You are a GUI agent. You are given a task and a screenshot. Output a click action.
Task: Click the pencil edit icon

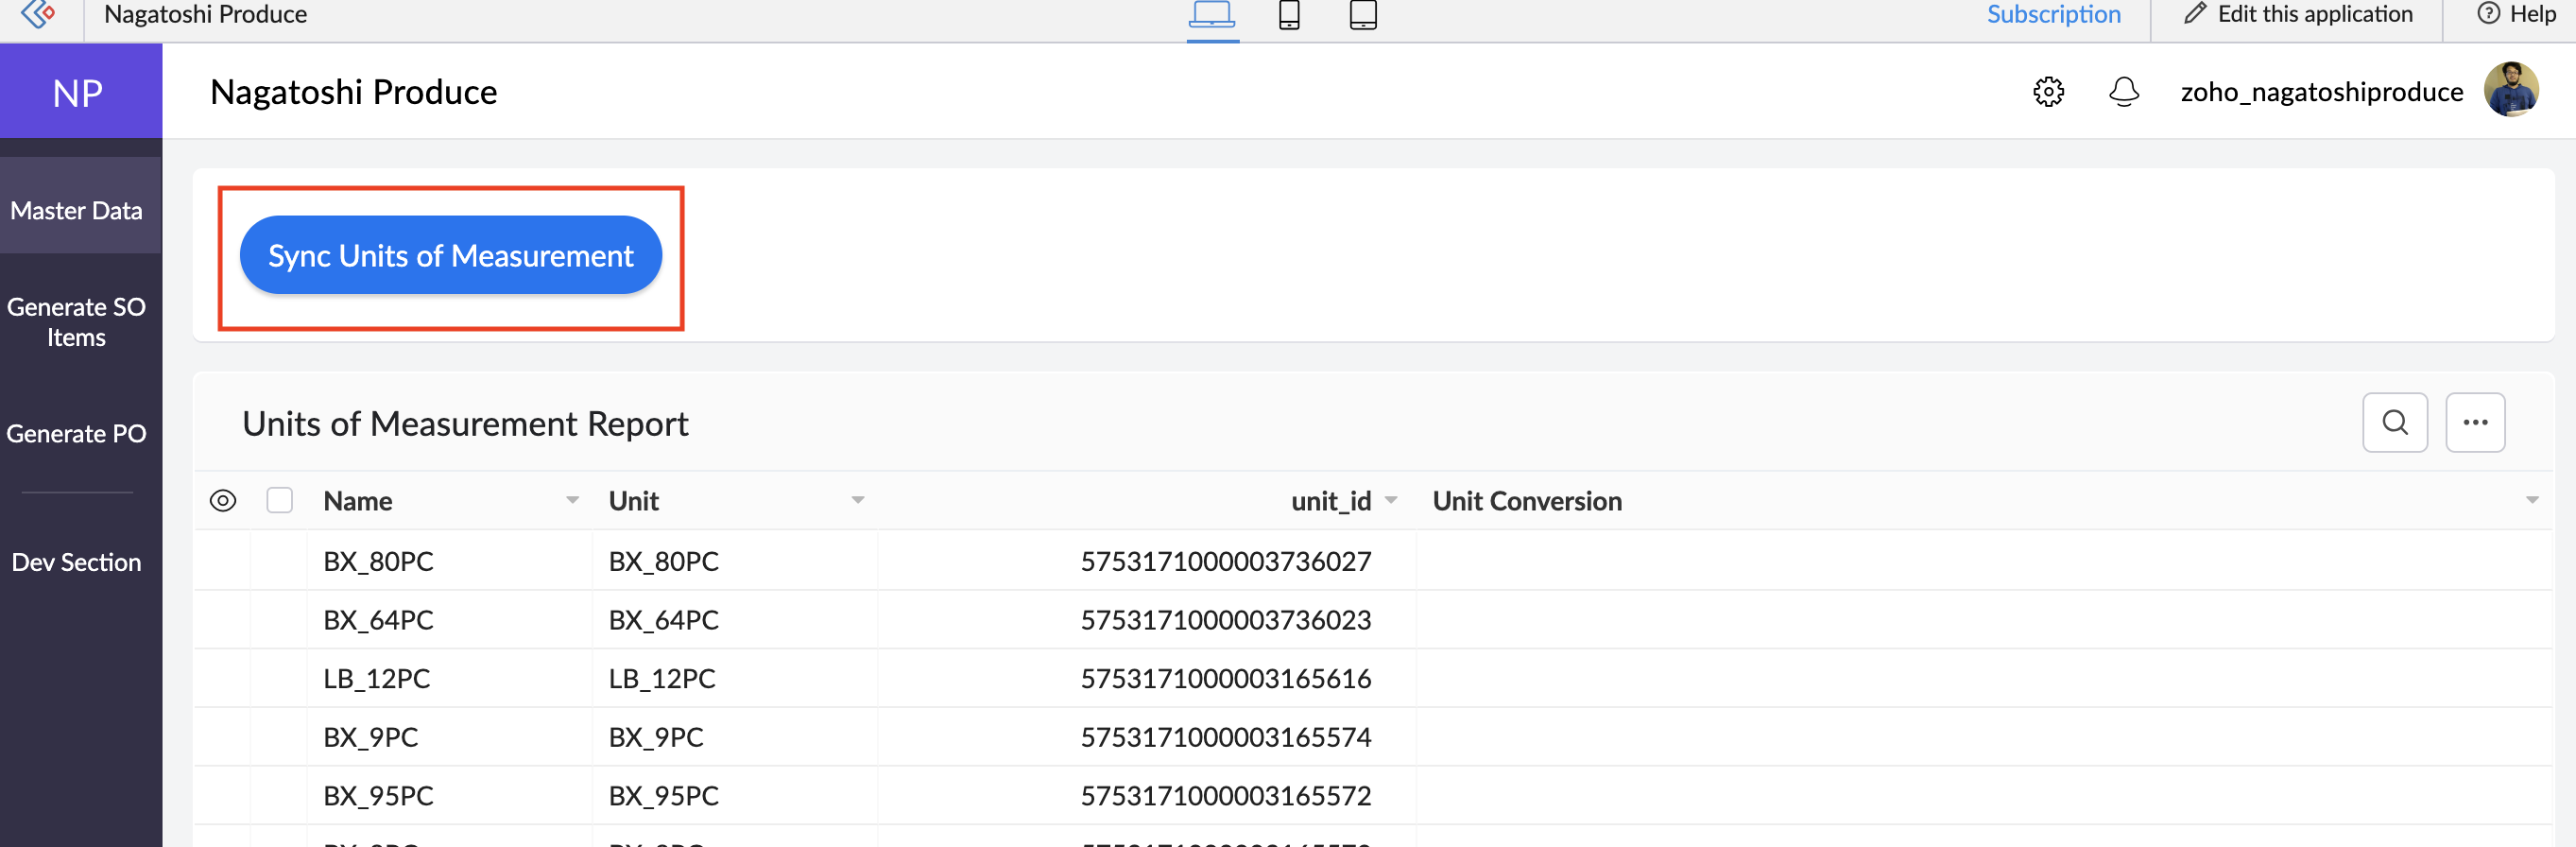click(x=2194, y=14)
